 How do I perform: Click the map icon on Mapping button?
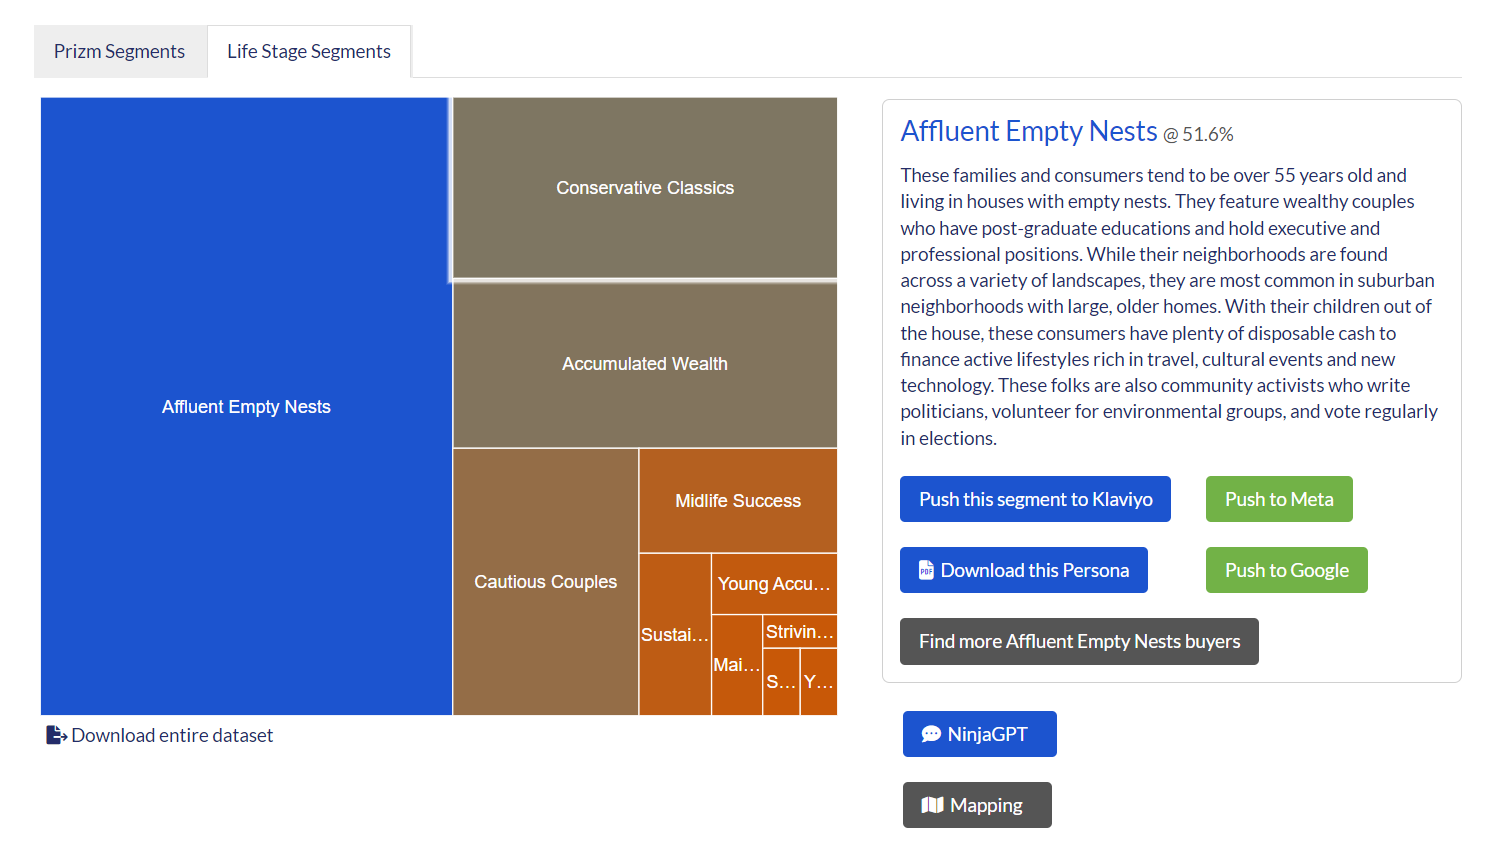(932, 805)
